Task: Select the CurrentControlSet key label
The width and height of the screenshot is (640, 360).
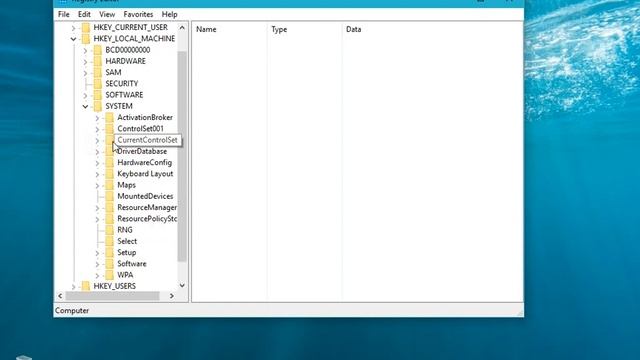Action: (x=147, y=140)
